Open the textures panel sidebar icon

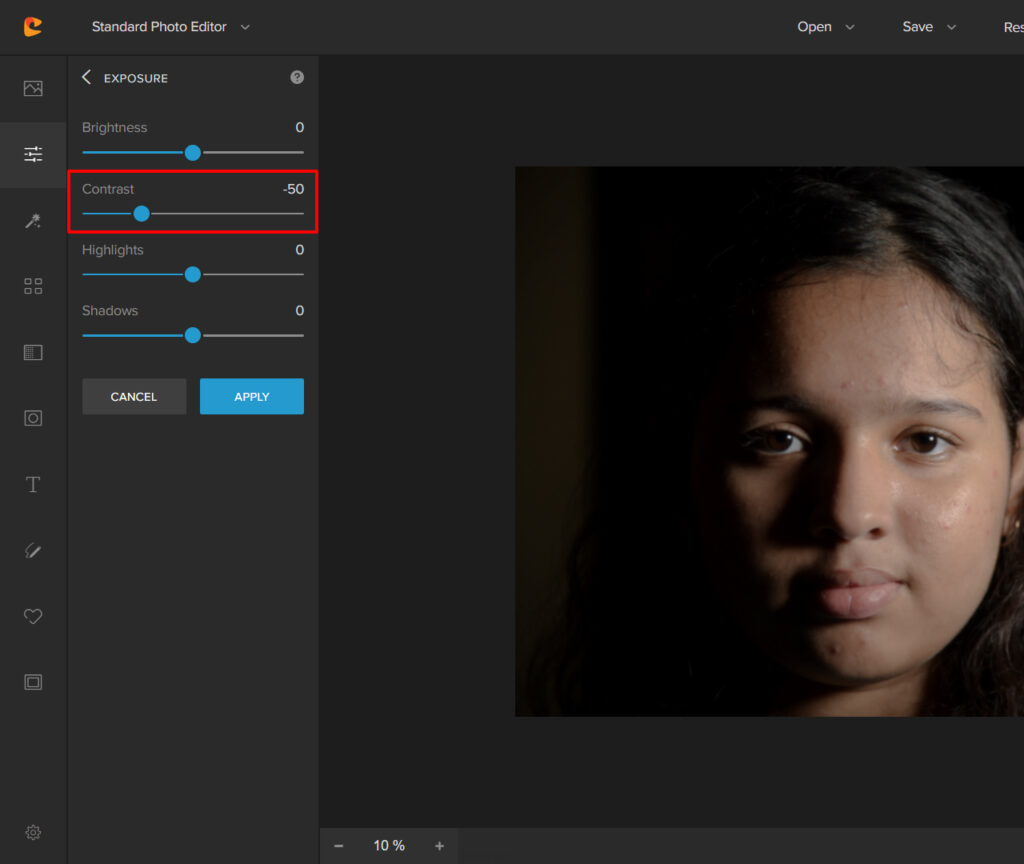pyautogui.click(x=33, y=353)
